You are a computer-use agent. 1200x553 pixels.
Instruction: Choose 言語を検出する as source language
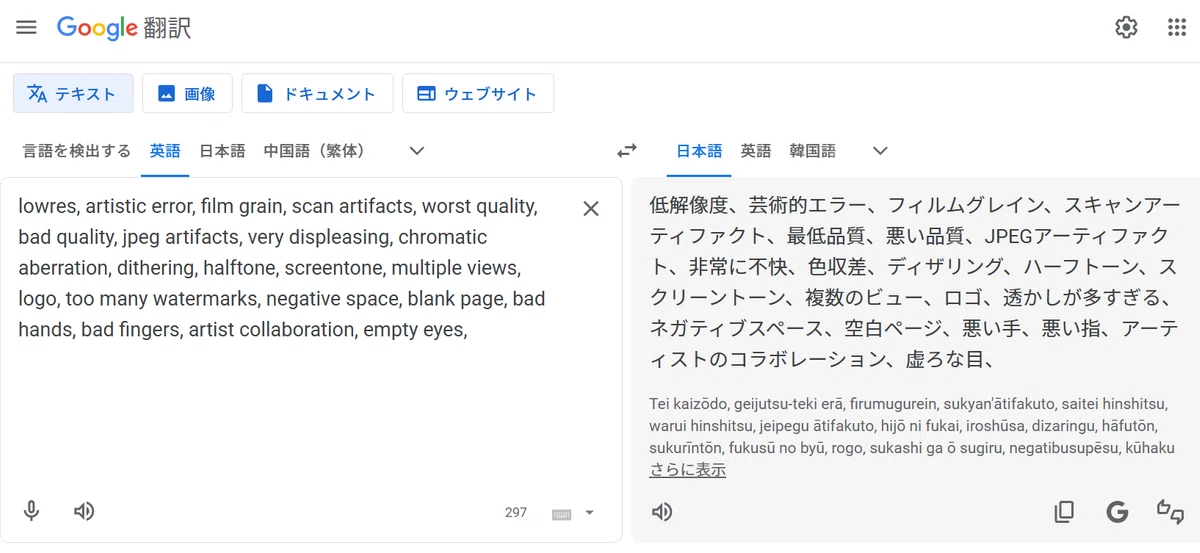point(77,151)
